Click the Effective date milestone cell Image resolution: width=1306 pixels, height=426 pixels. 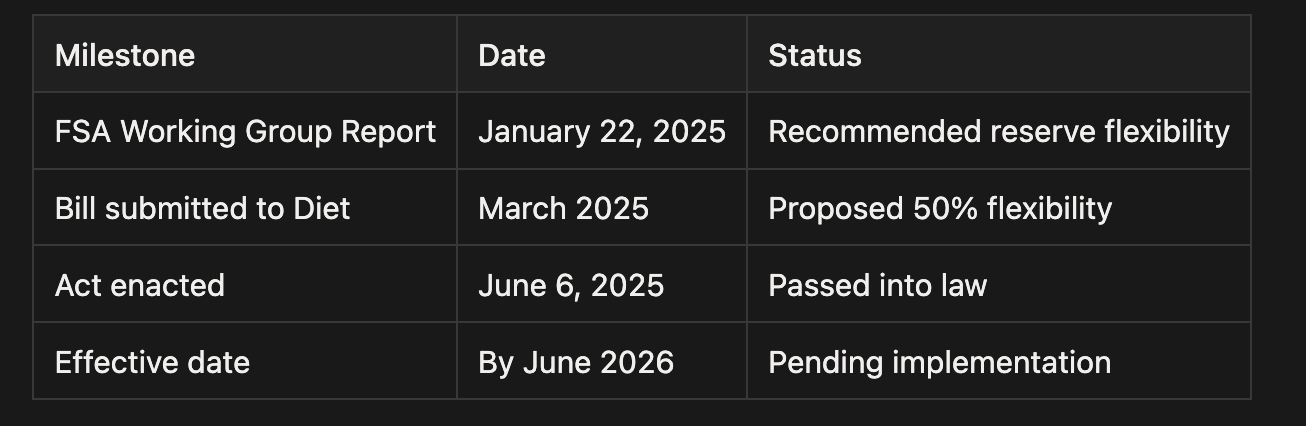coord(152,362)
